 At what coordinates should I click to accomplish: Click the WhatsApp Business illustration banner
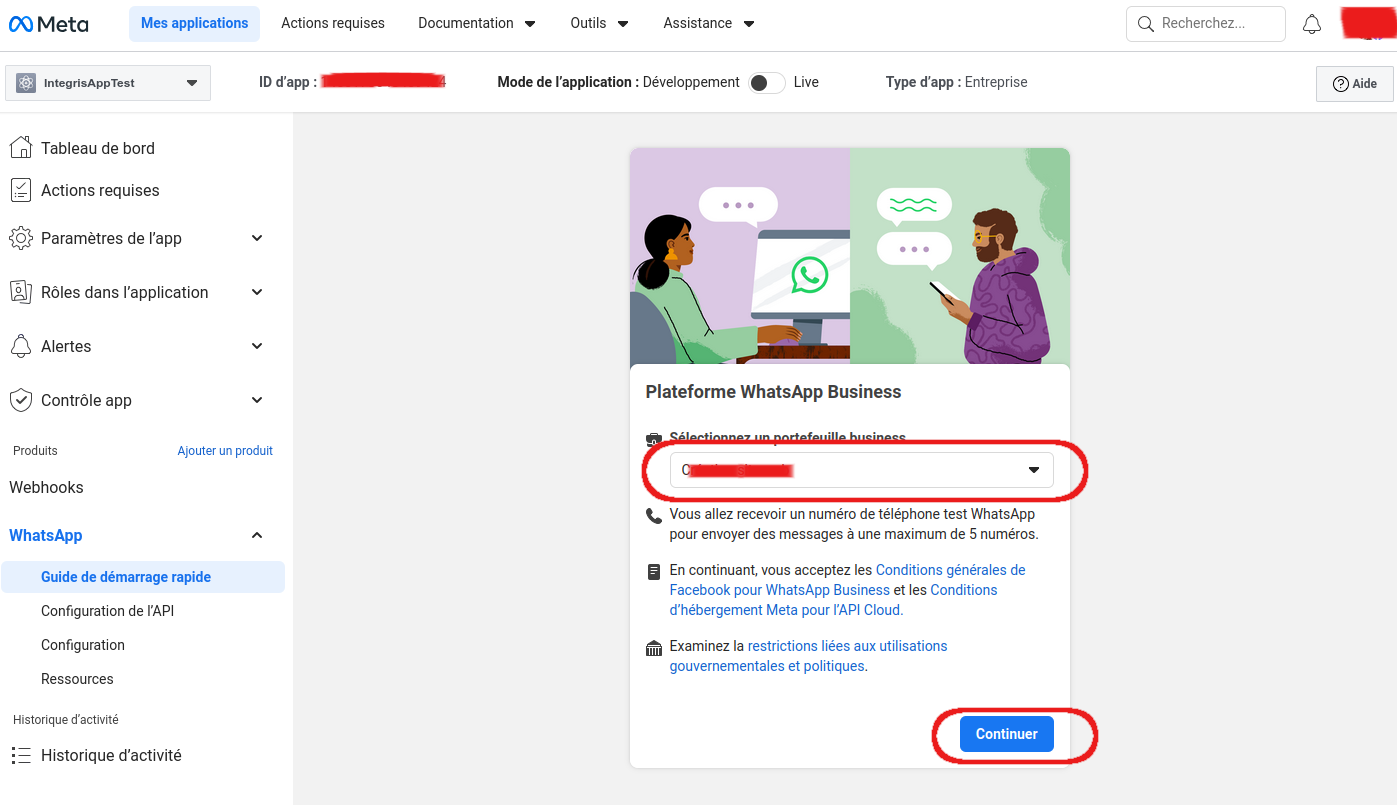[x=850, y=256]
